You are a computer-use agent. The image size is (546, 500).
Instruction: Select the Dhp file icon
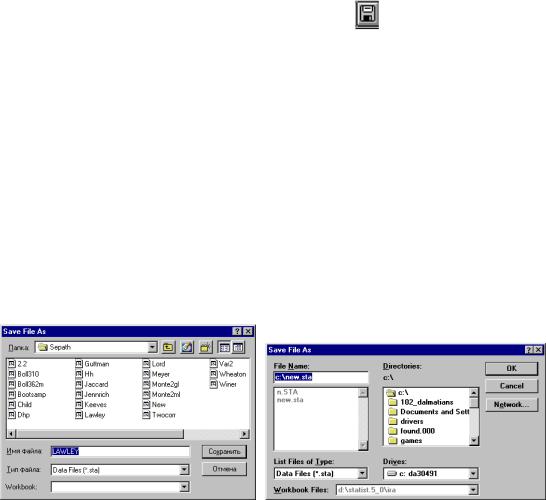(12, 415)
